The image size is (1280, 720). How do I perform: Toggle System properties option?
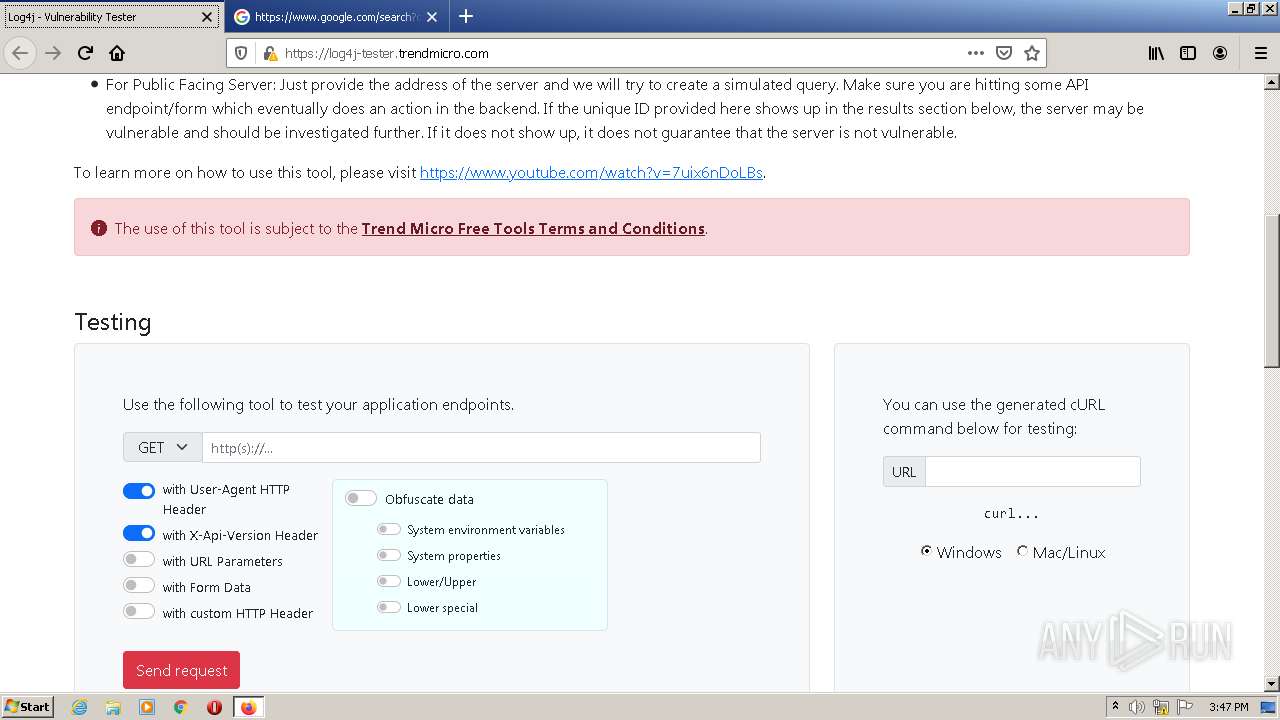tap(389, 555)
